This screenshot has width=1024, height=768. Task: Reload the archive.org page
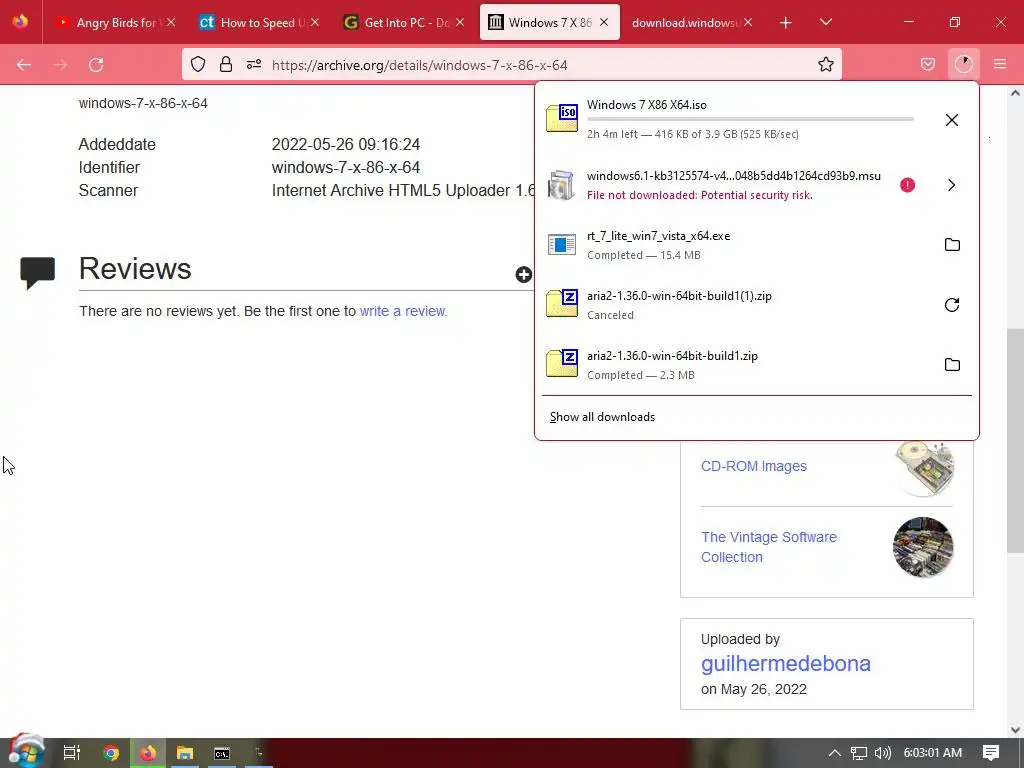[96, 65]
